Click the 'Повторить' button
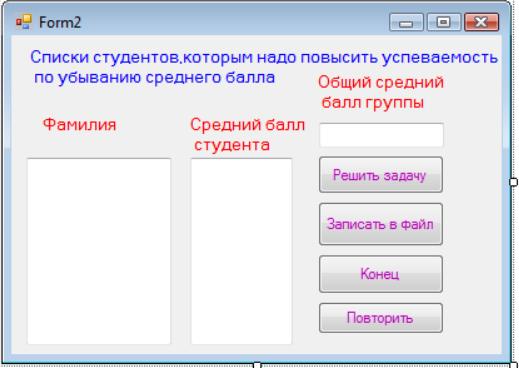This screenshot has height=368, width=519. 381,318
